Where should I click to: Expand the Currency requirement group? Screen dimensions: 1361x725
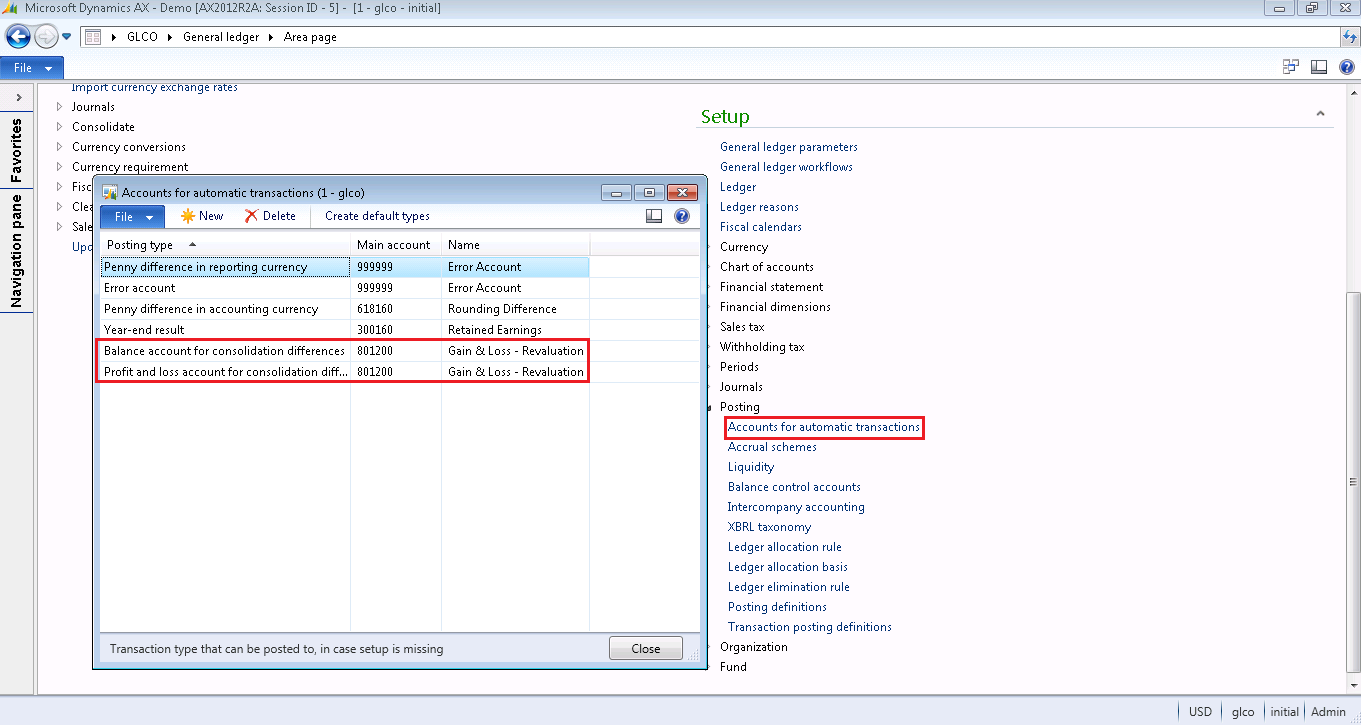pyautogui.click(x=59, y=167)
